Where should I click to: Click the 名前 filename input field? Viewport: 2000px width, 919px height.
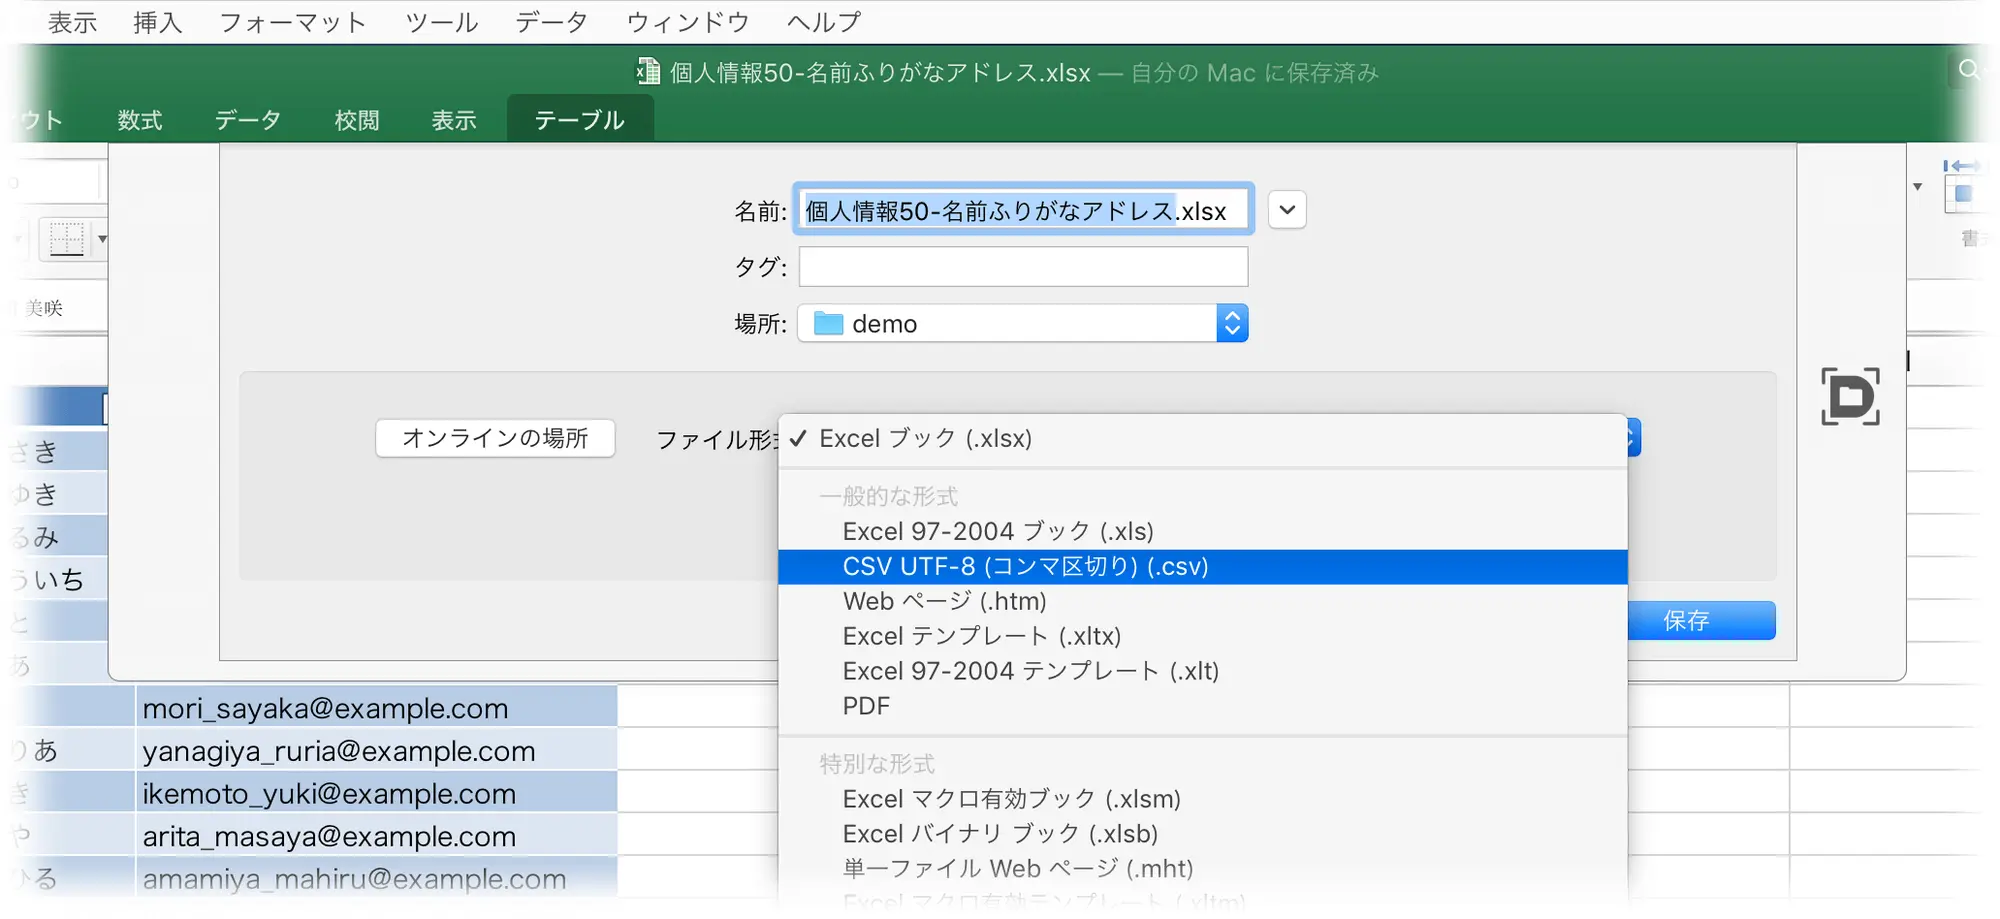click(1024, 210)
